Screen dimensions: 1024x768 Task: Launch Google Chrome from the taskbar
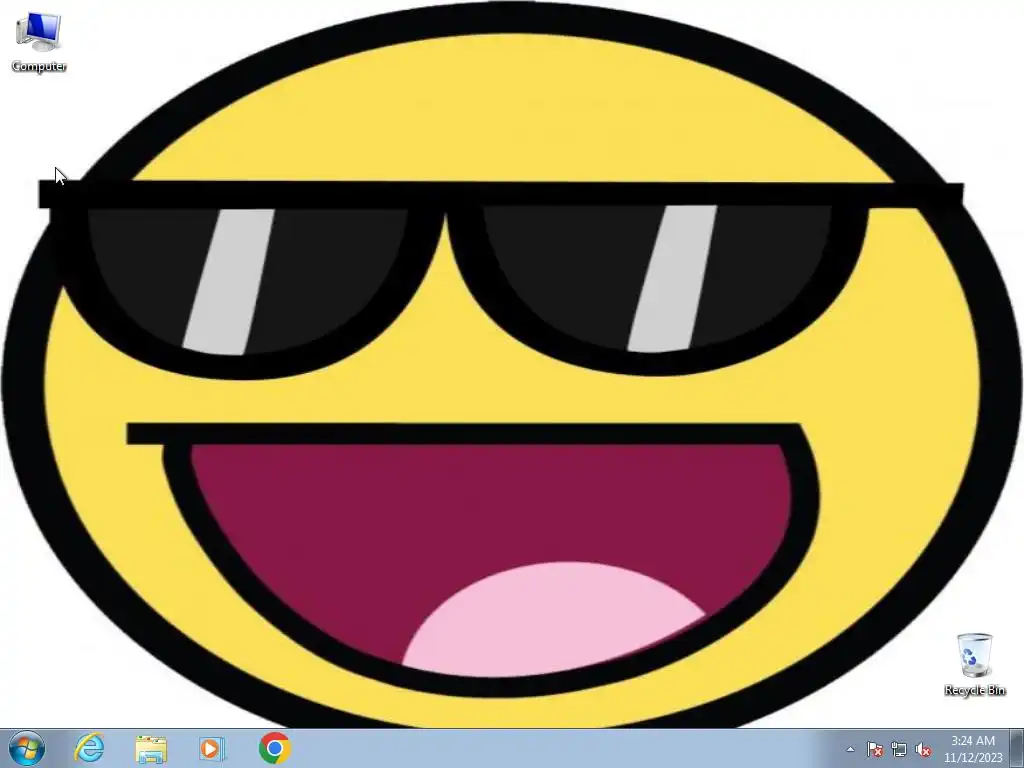click(274, 748)
